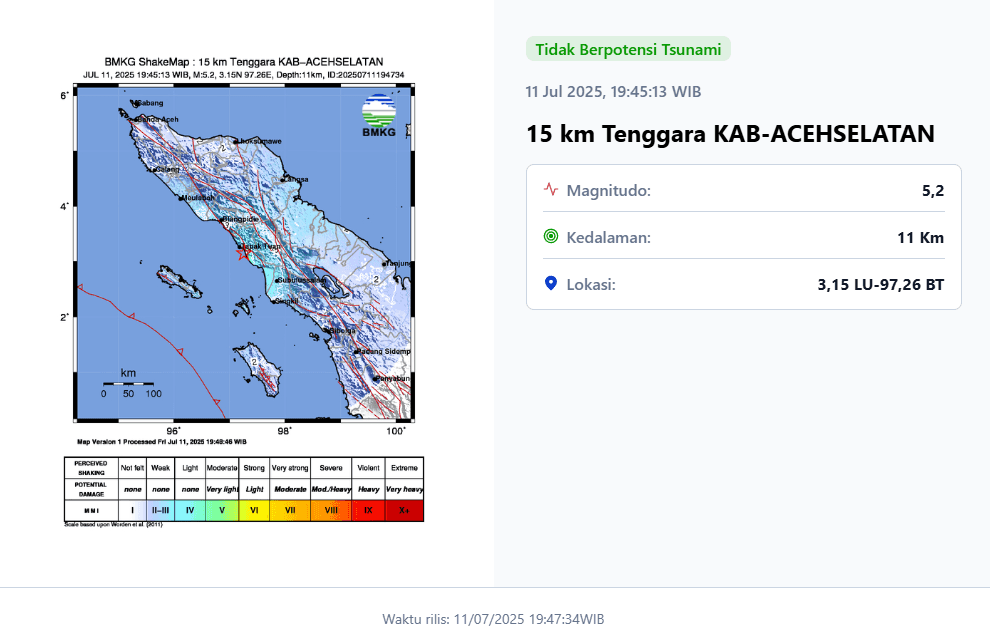Click the ShakeMap title text above the map

tap(244, 62)
